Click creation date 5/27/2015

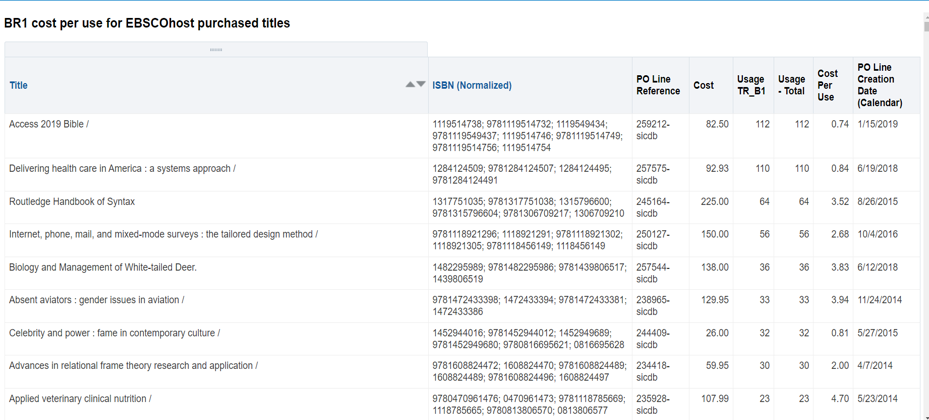click(x=878, y=334)
